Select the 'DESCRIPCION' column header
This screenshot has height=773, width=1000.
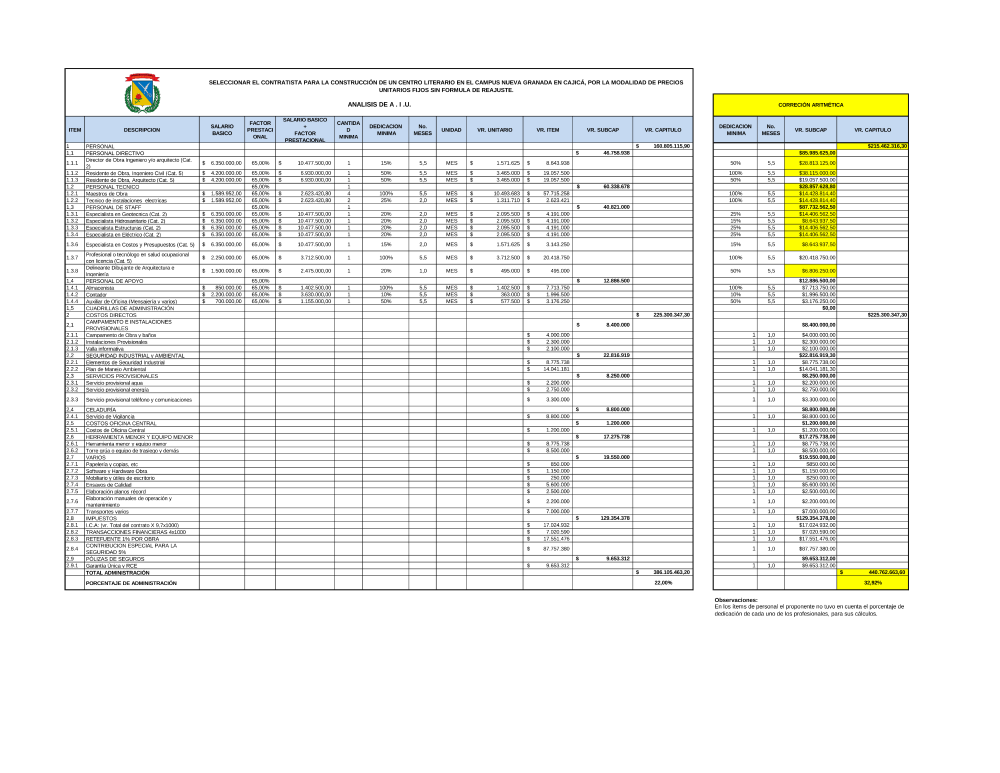pyautogui.click(x=142, y=130)
